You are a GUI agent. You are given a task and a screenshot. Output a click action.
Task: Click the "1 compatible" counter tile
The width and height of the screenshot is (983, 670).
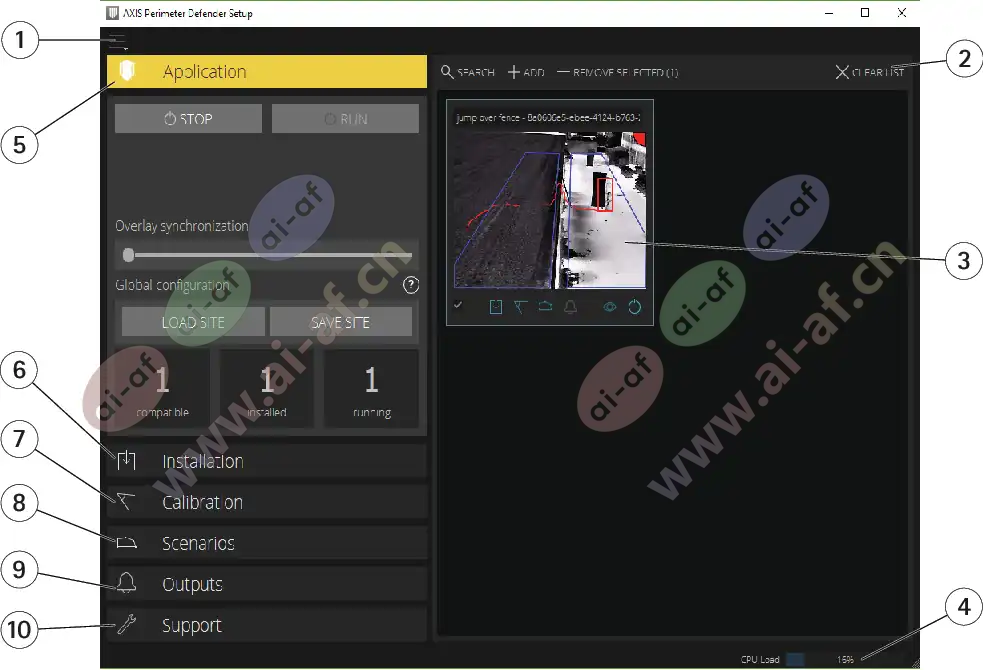pos(162,389)
